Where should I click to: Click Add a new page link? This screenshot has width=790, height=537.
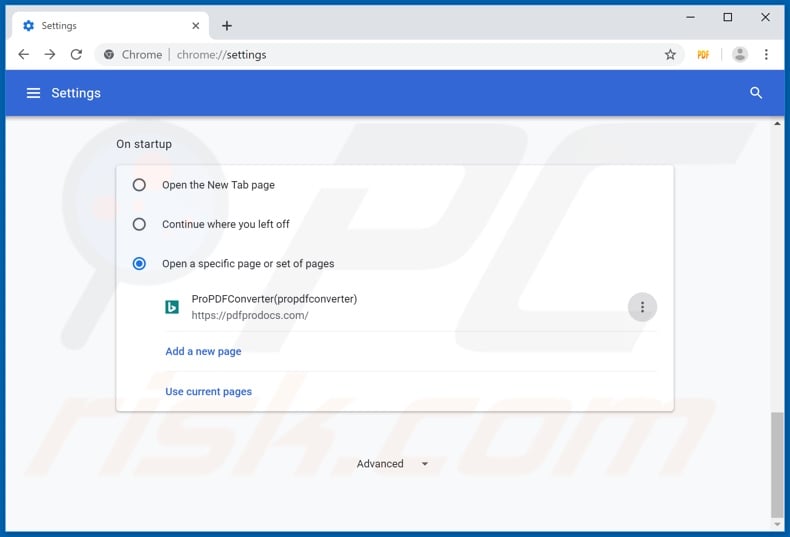tap(204, 351)
